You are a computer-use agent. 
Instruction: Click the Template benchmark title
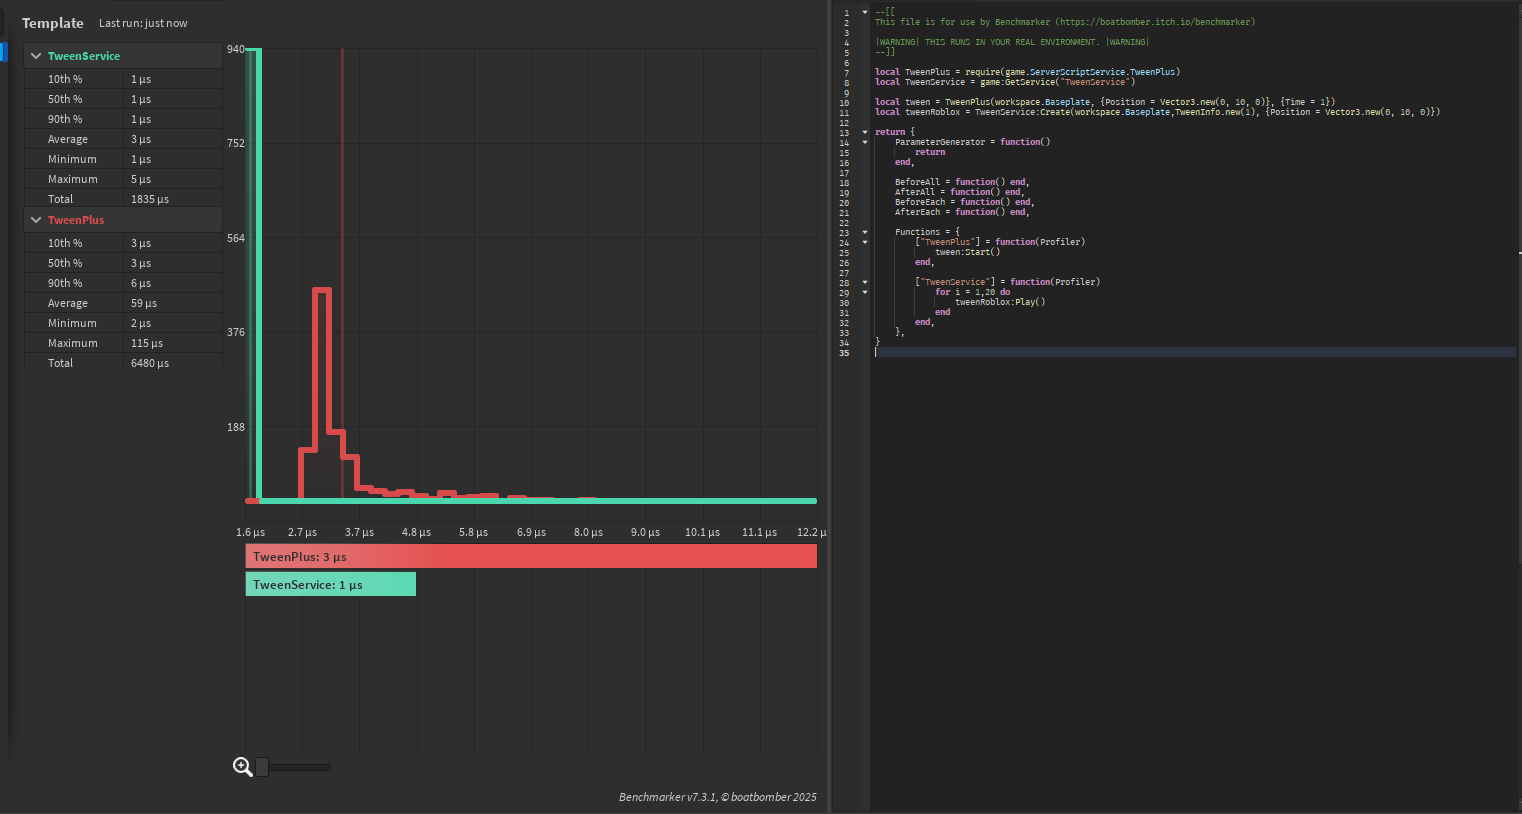click(x=53, y=23)
